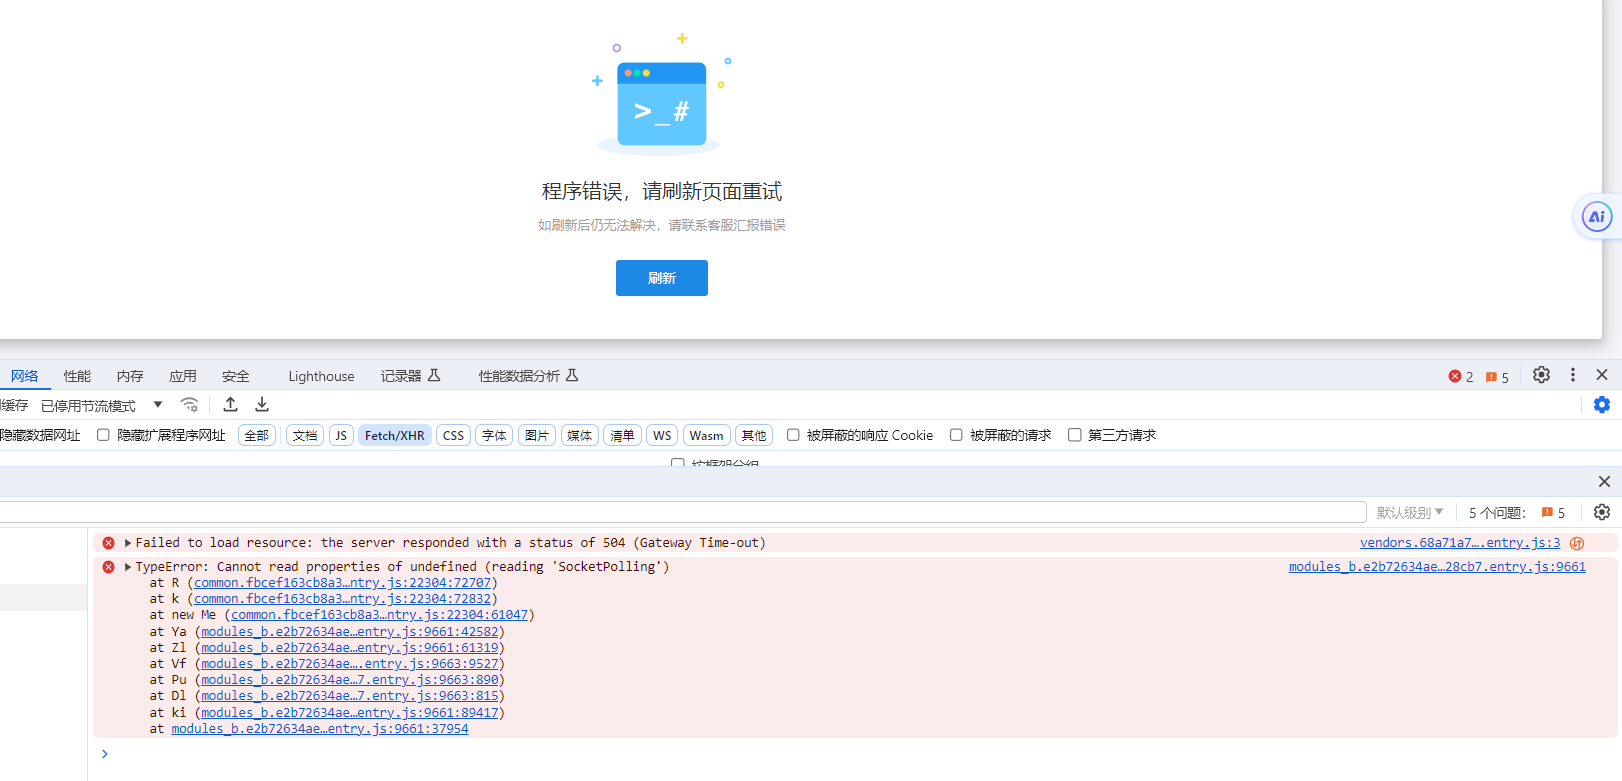Toggle the 隐藏扩展程序网址 checkbox
1622x781 pixels.
pos(103,435)
